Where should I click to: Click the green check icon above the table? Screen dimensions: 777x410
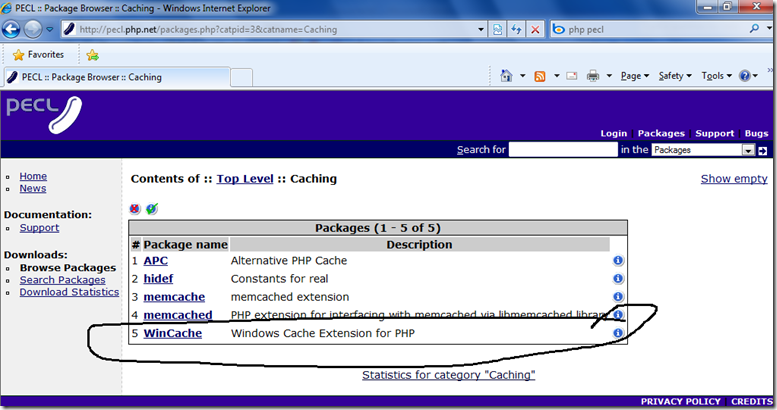[x=152, y=209]
